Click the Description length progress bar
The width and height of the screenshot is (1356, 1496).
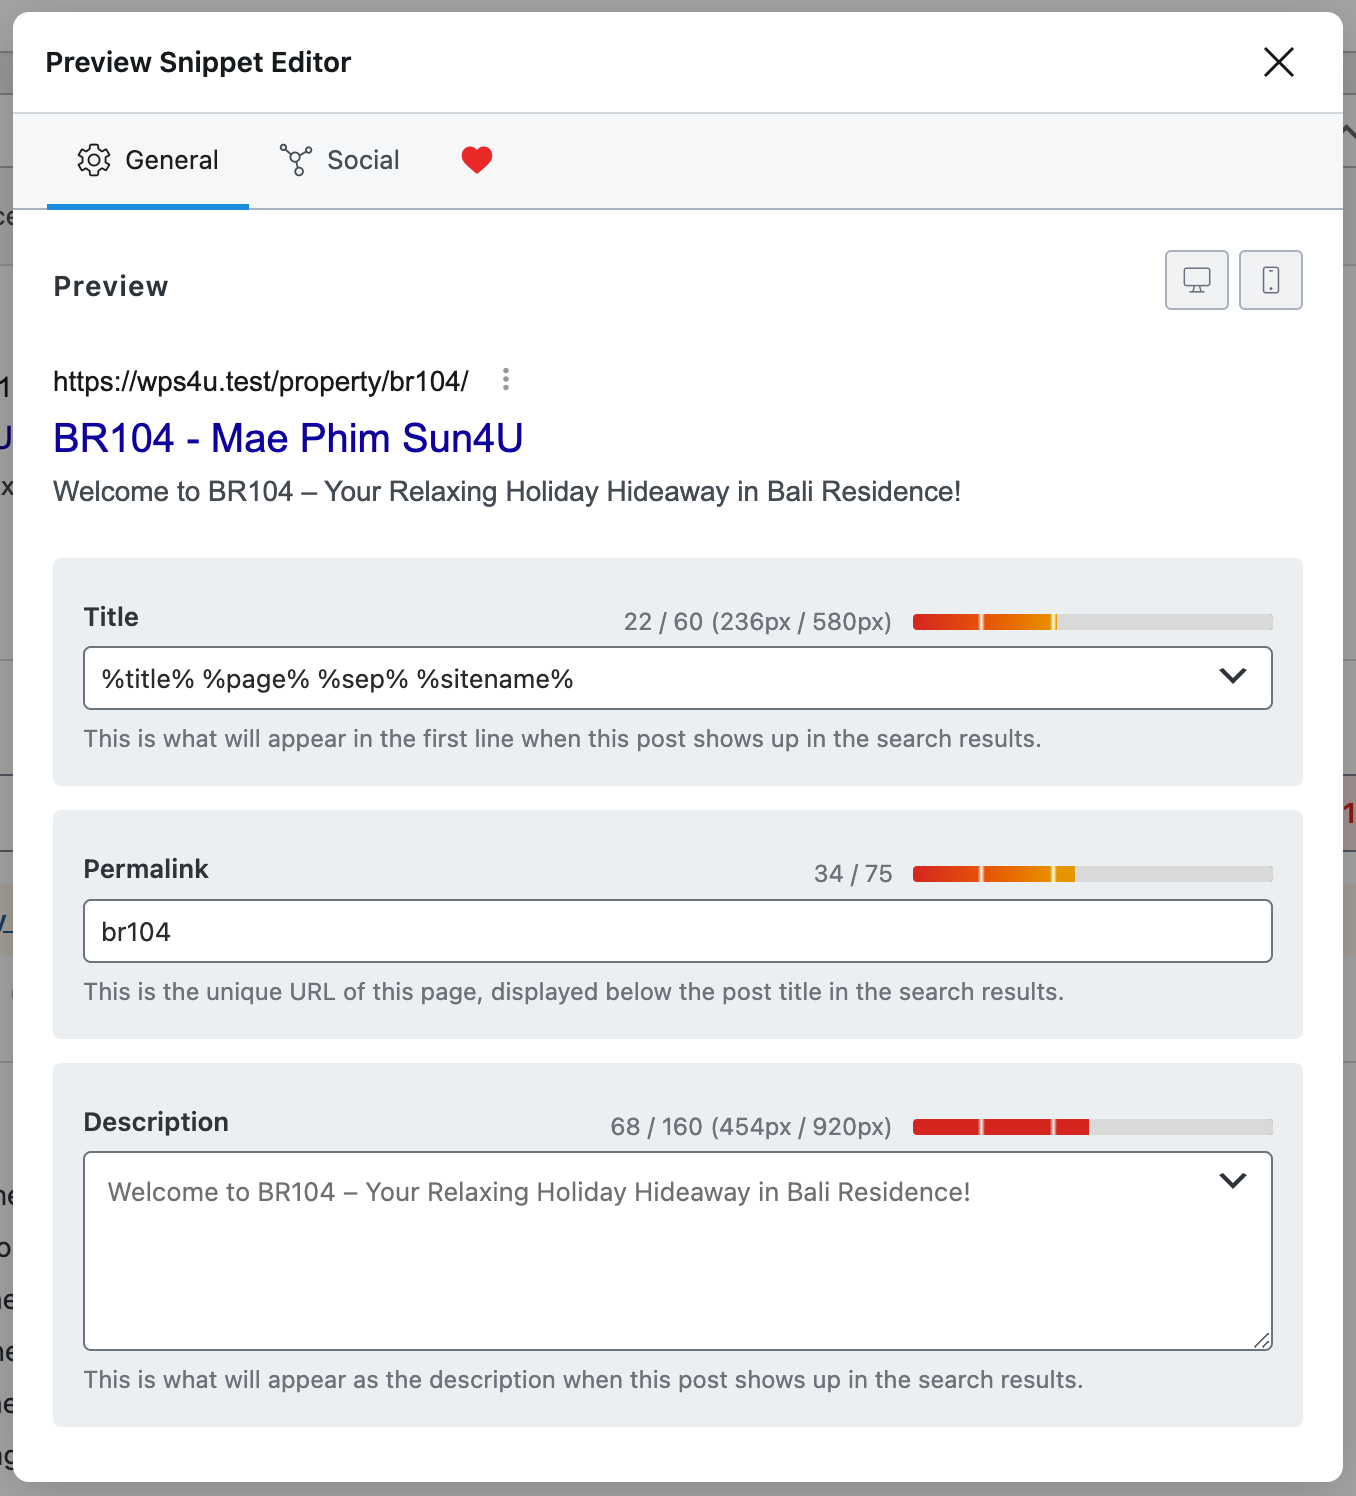1093,1127
